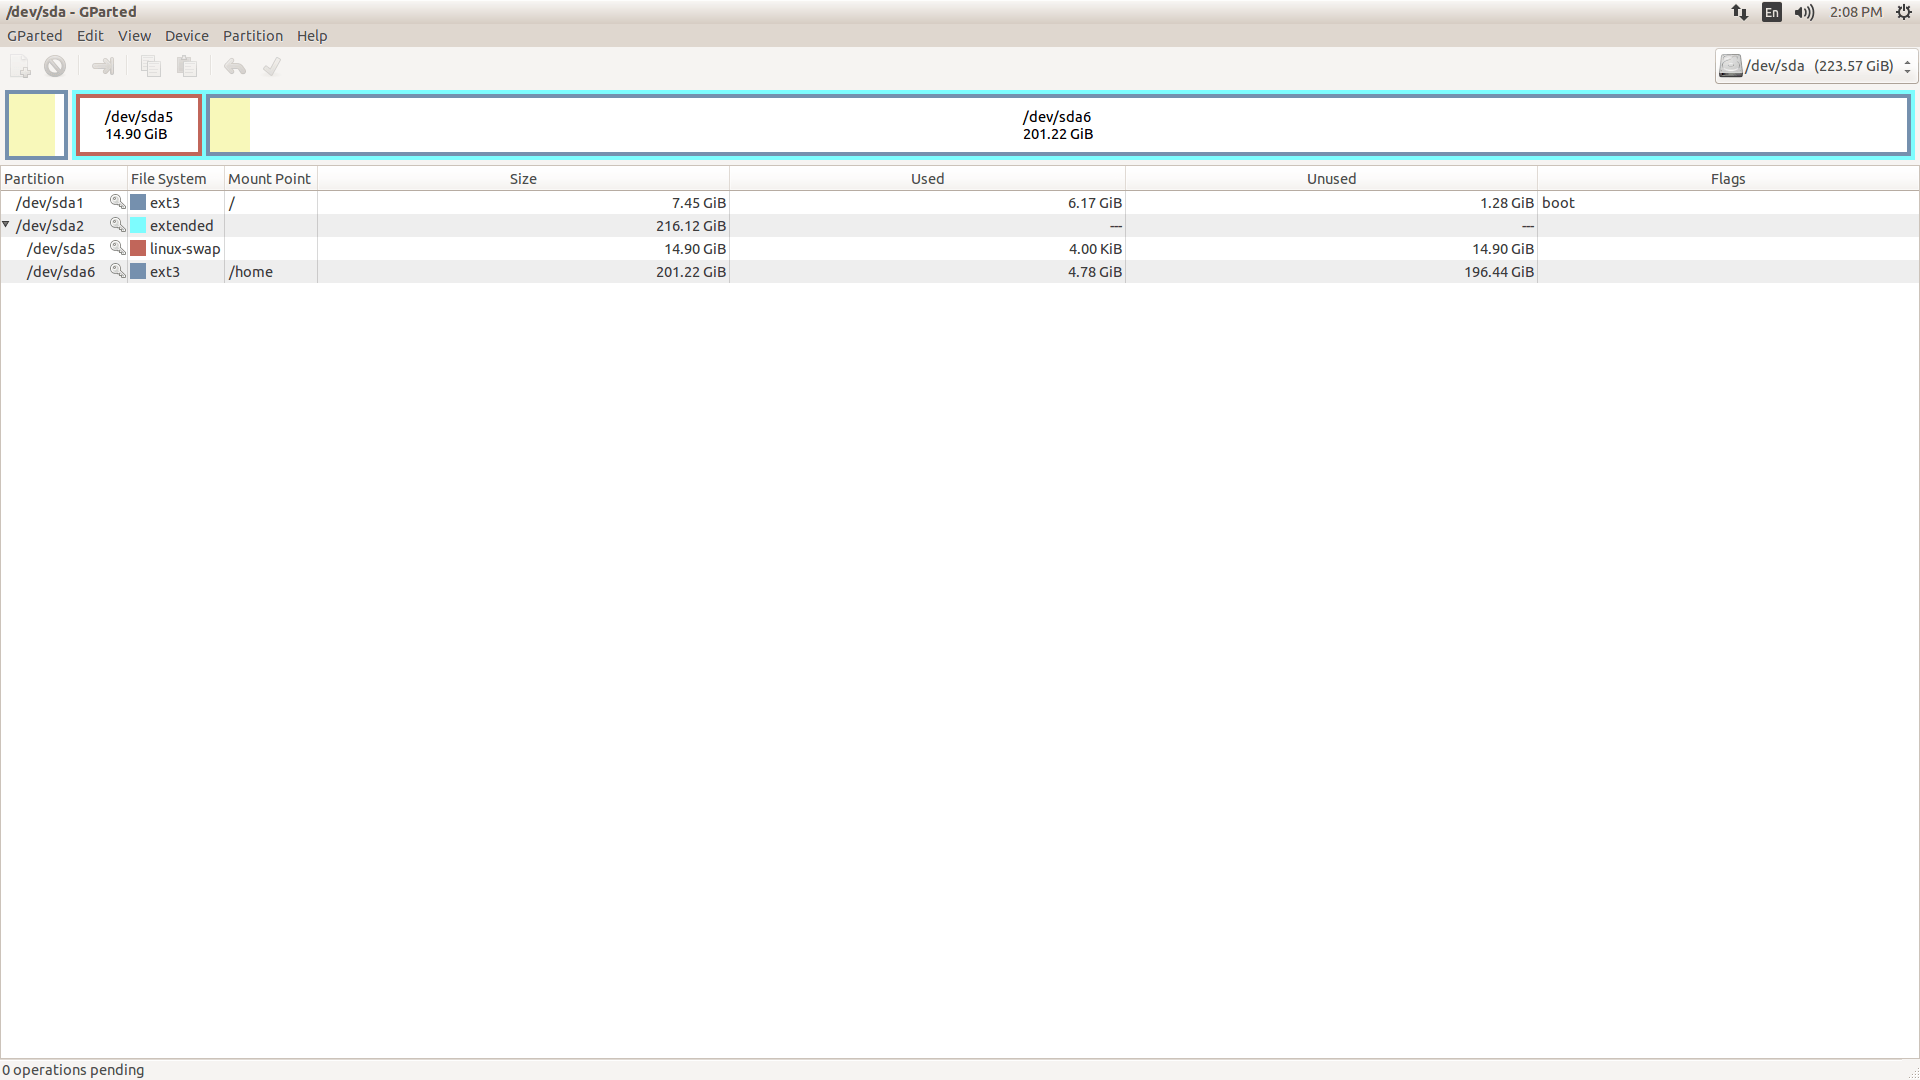Open the system settings gear menu

click(x=1904, y=12)
